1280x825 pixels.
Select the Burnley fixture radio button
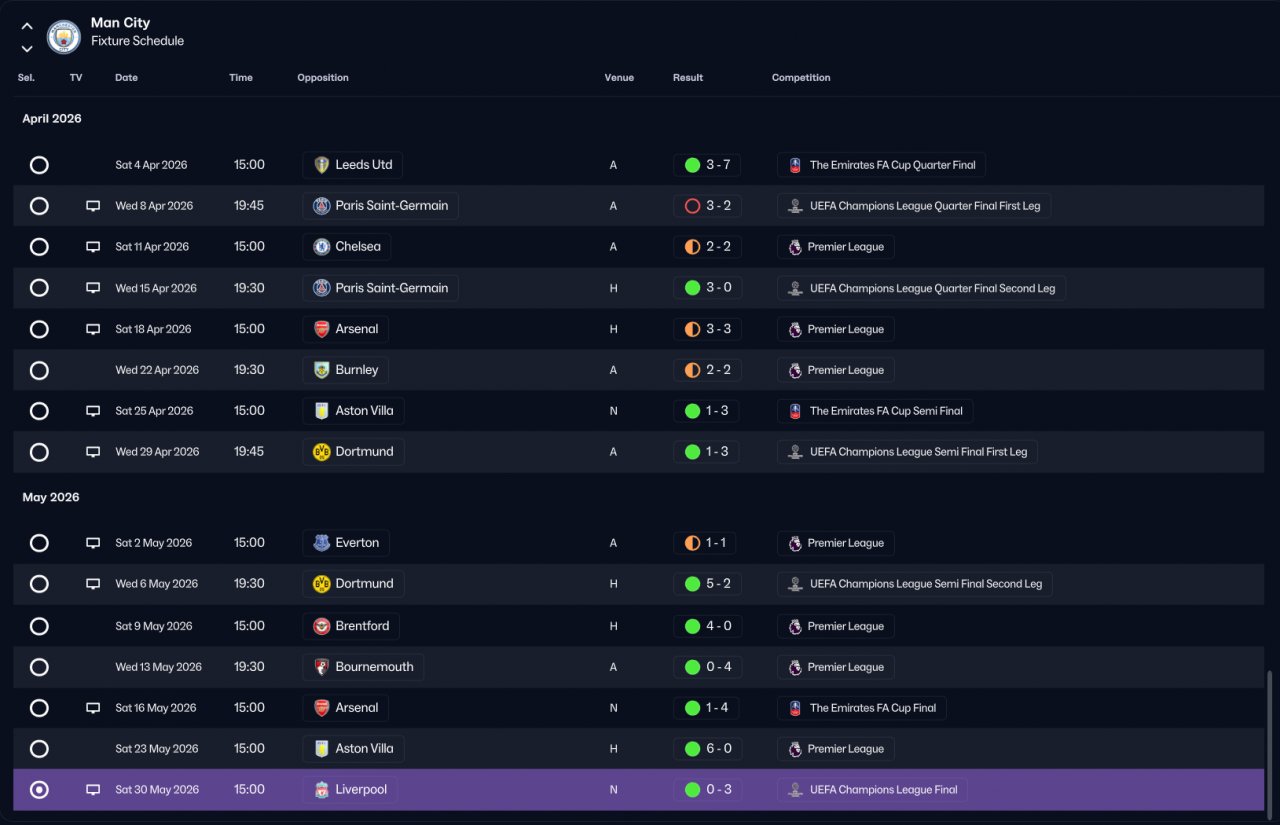(x=39, y=370)
